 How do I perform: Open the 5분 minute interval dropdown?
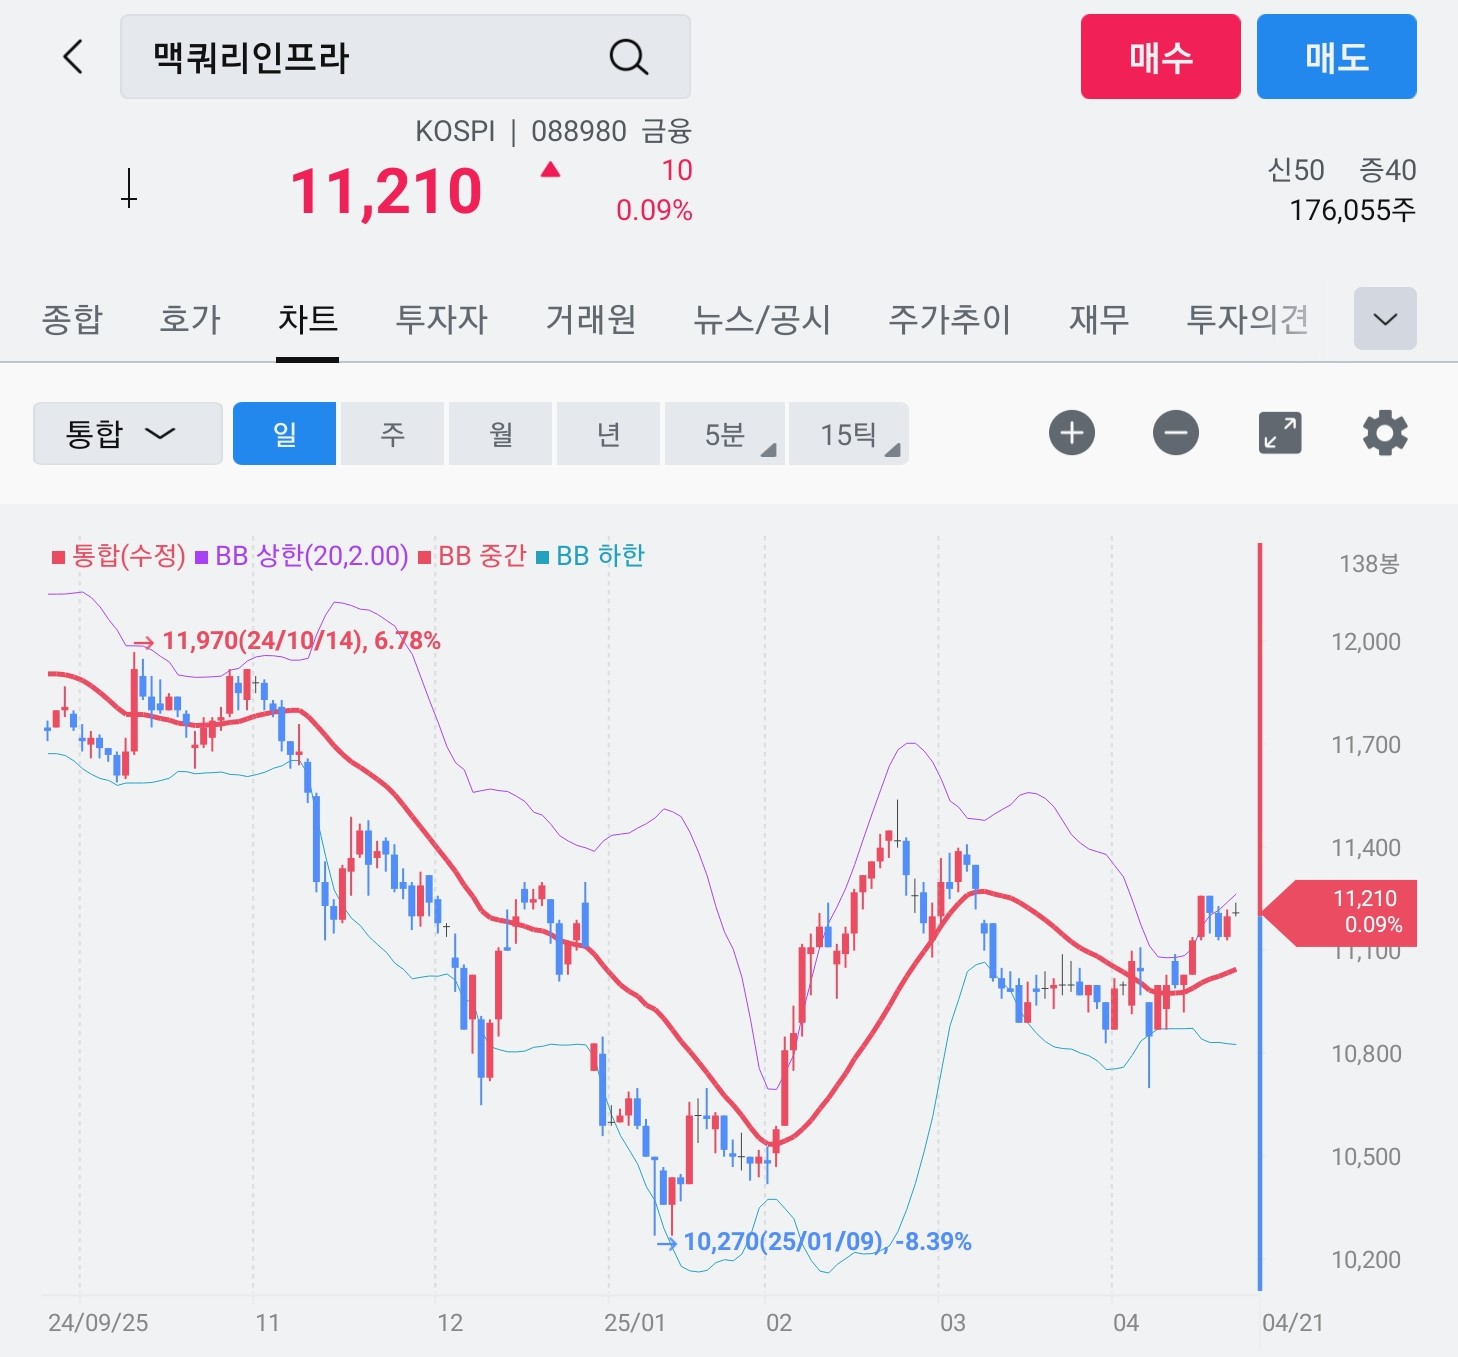pyautogui.click(x=724, y=434)
